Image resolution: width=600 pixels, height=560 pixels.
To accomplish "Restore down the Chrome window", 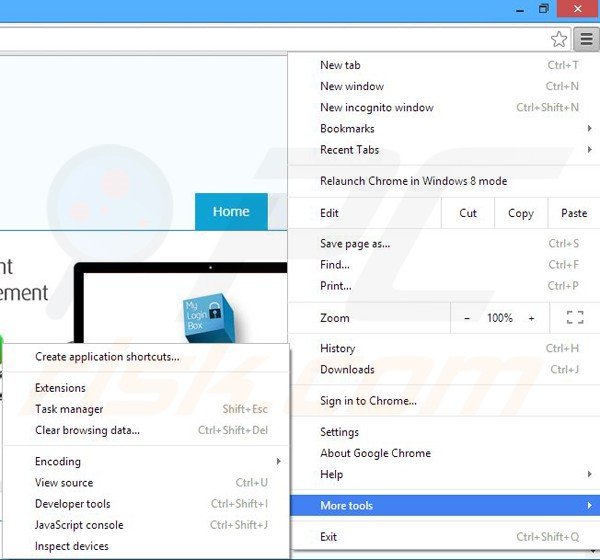I will (543, 9).
